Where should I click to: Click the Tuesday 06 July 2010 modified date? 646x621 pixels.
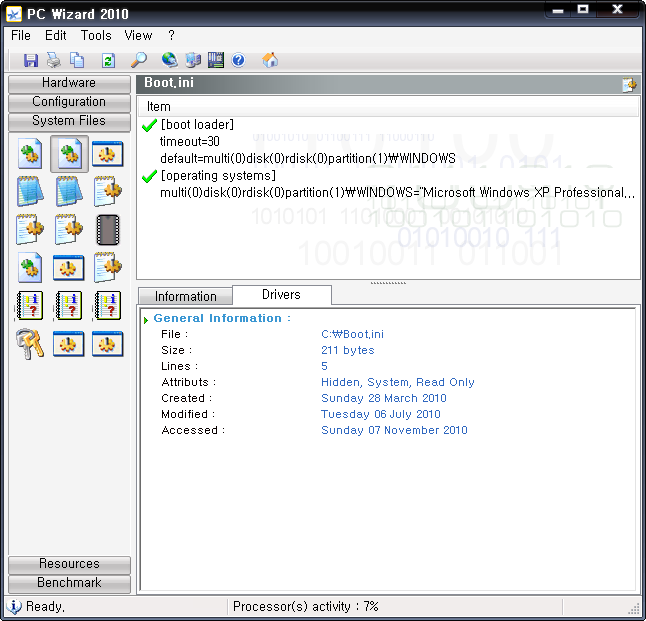[381, 414]
